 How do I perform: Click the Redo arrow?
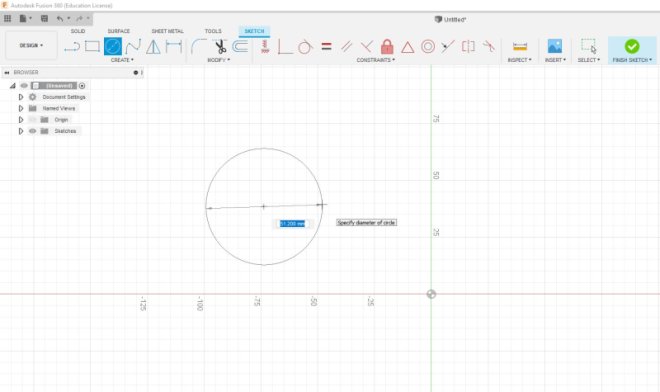pos(80,19)
